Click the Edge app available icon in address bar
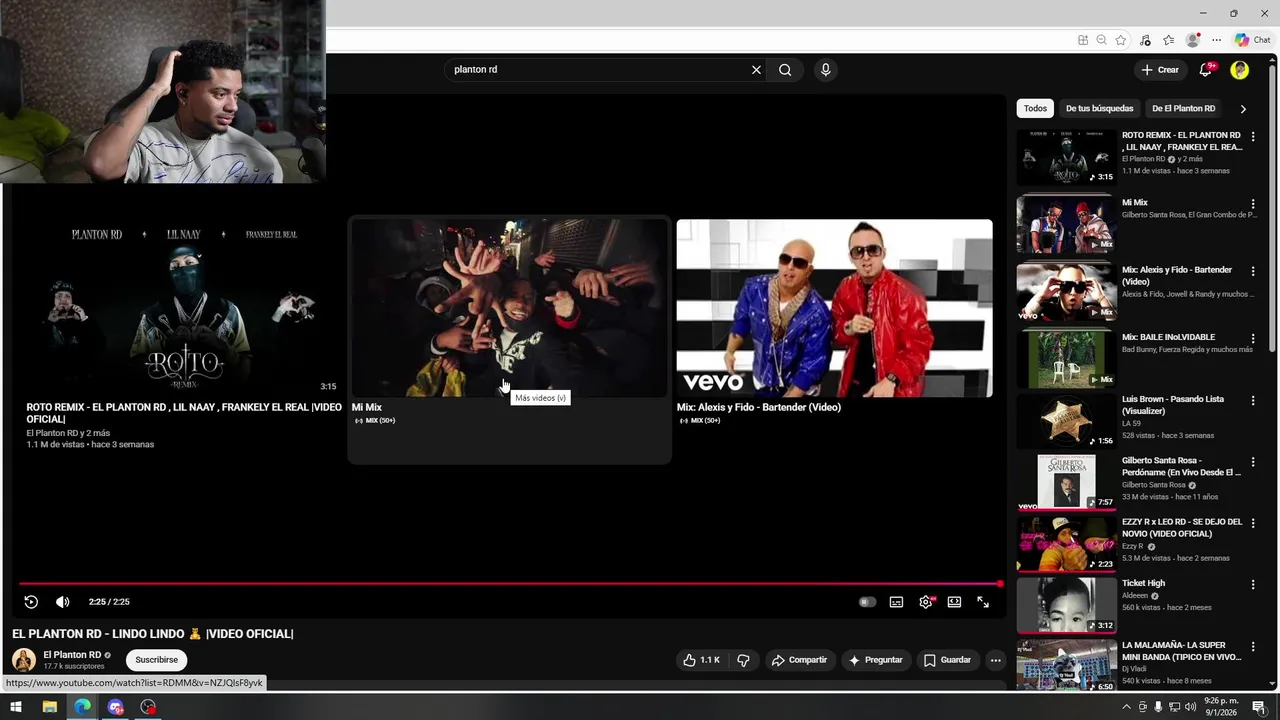This screenshot has height=720, width=1280. click(x=1083, y=40)
